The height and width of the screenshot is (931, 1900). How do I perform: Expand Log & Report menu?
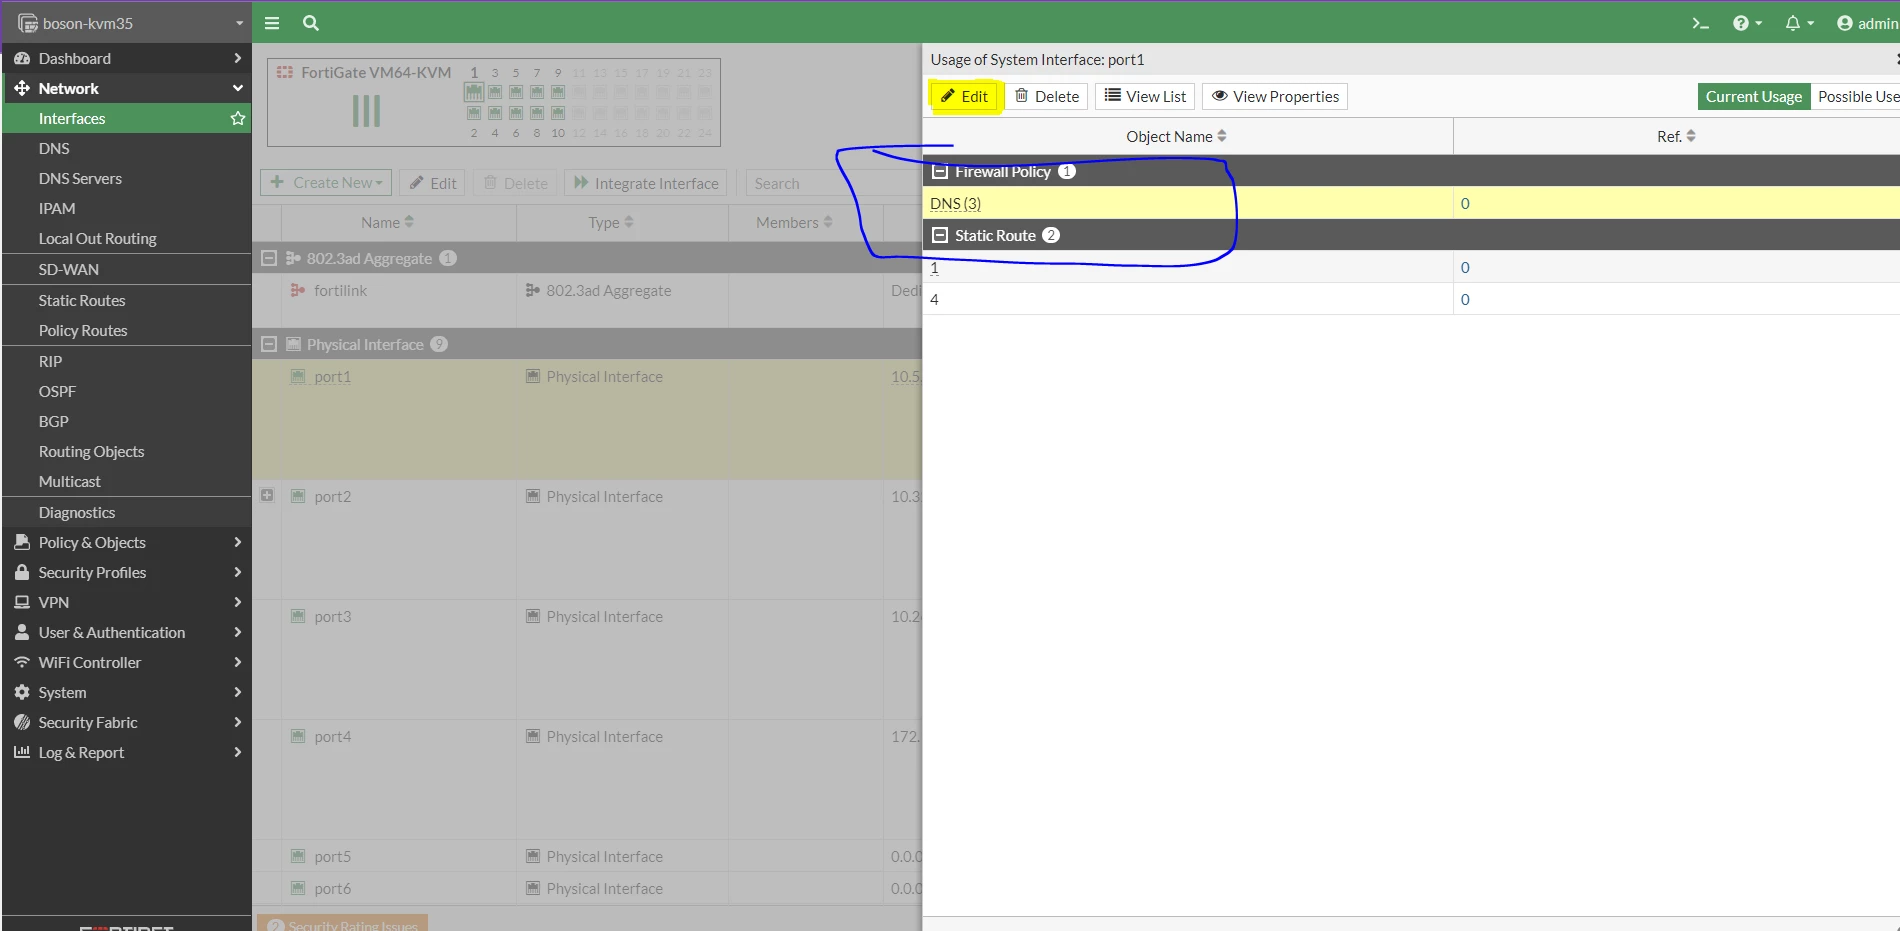pyautogui.click(x=127, y=752)
